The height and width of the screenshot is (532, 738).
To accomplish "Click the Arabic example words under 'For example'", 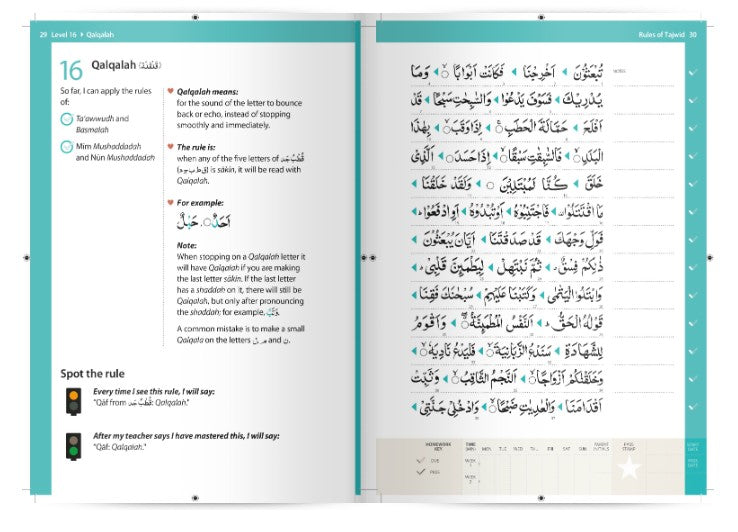I will point(210,222).
